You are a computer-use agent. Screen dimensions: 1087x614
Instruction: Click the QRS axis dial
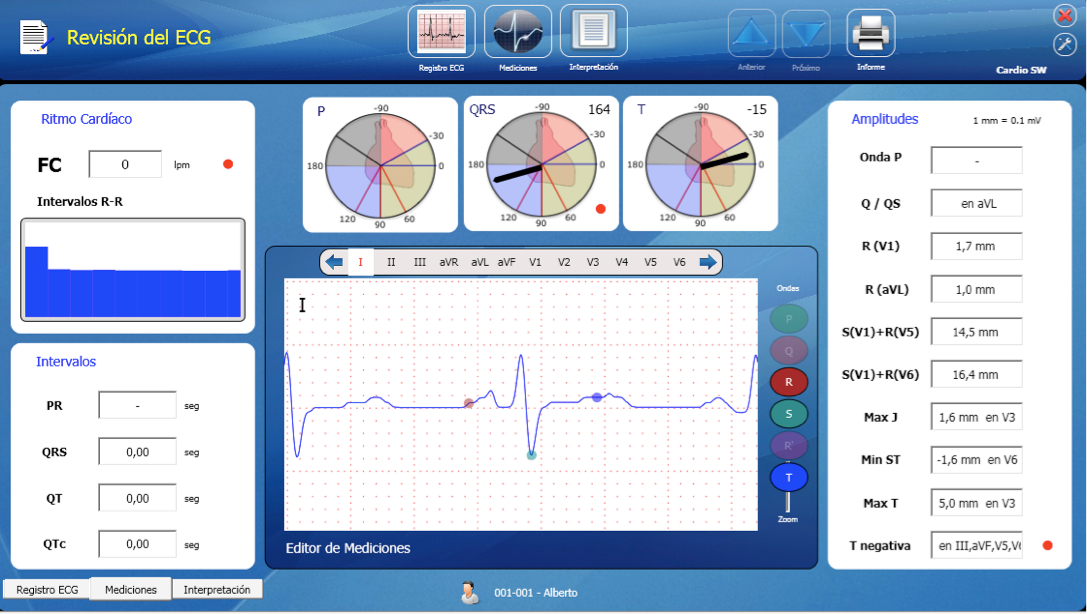pos(542,165)
